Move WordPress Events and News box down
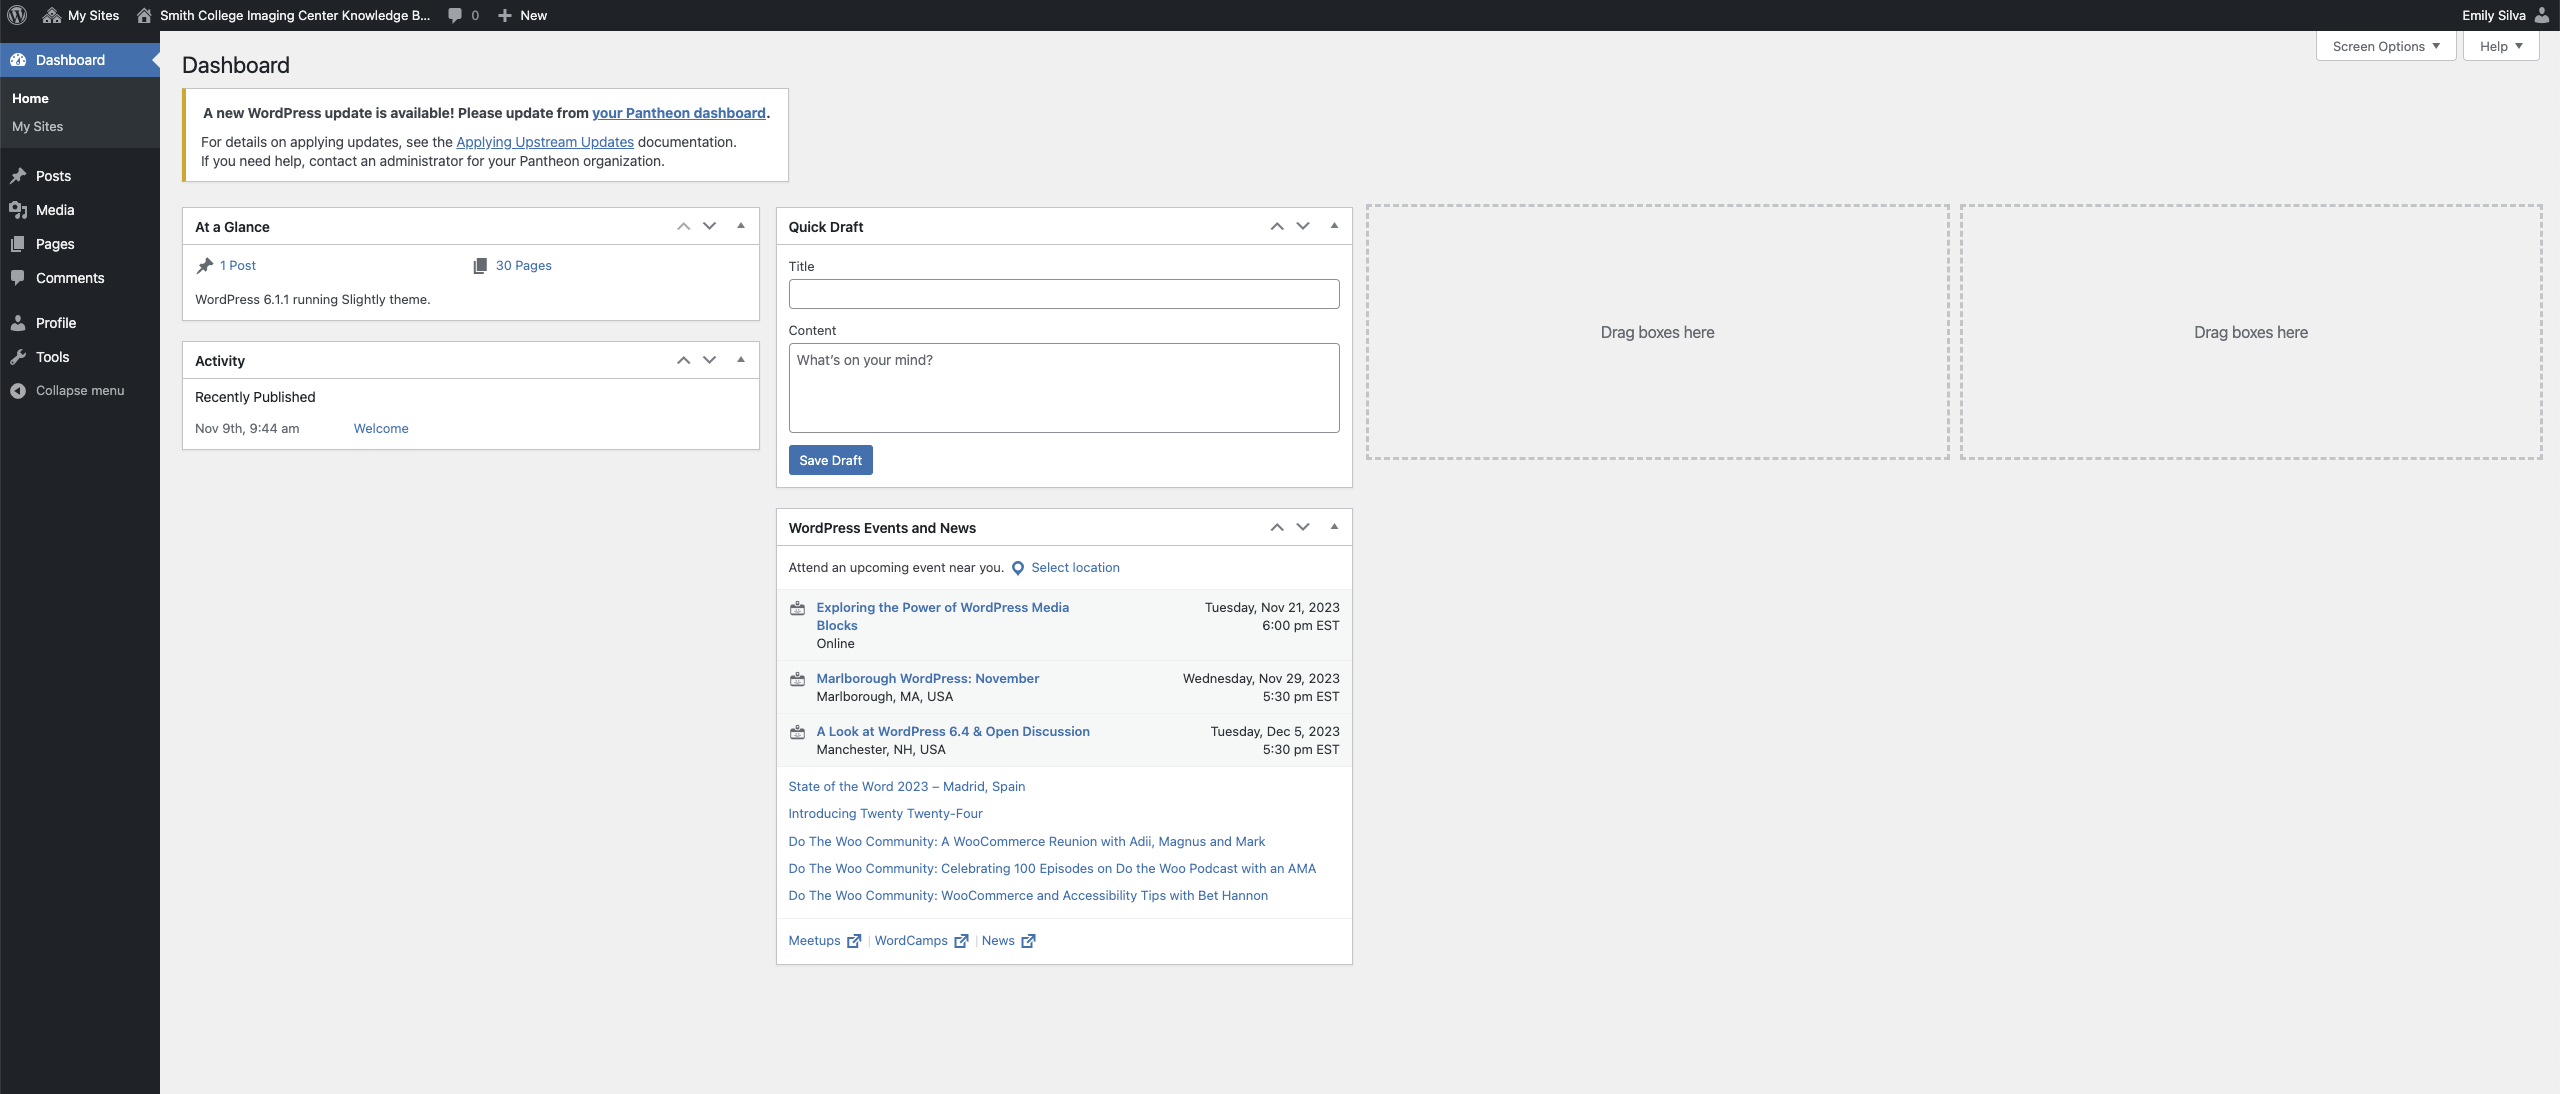 (1303, 528)
